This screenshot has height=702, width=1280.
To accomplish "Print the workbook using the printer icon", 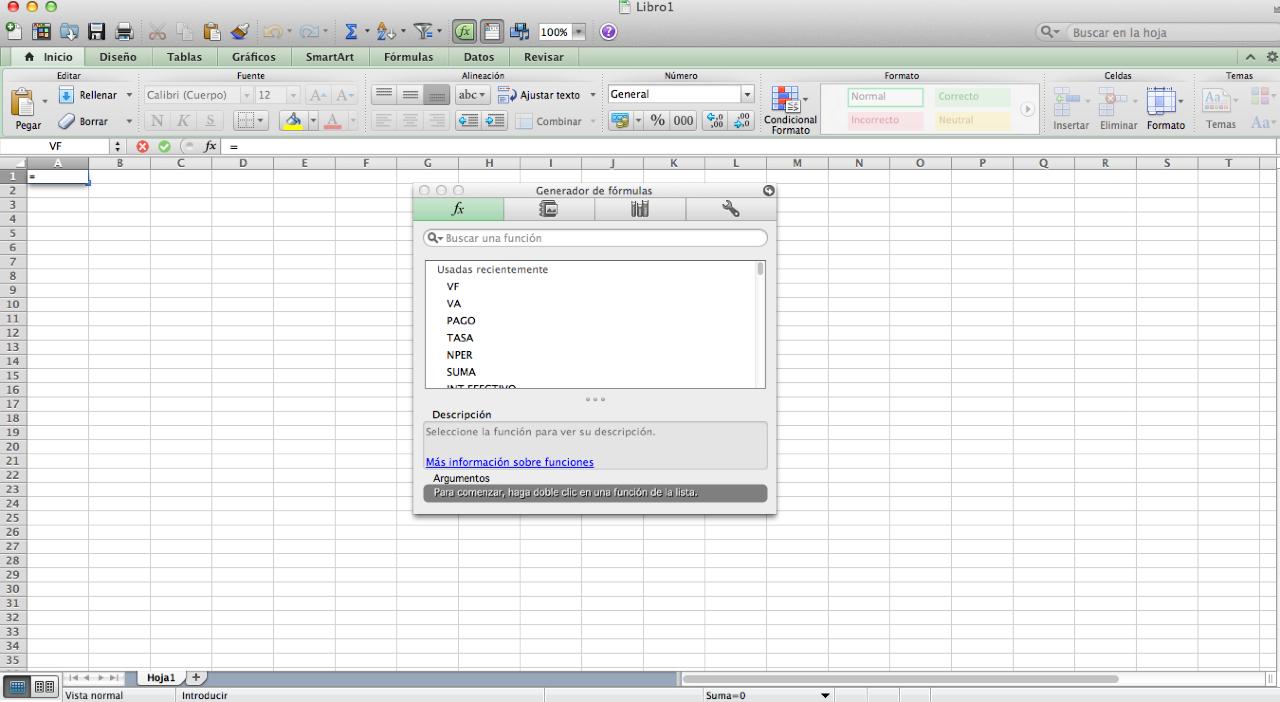I will tap(124, 31).
